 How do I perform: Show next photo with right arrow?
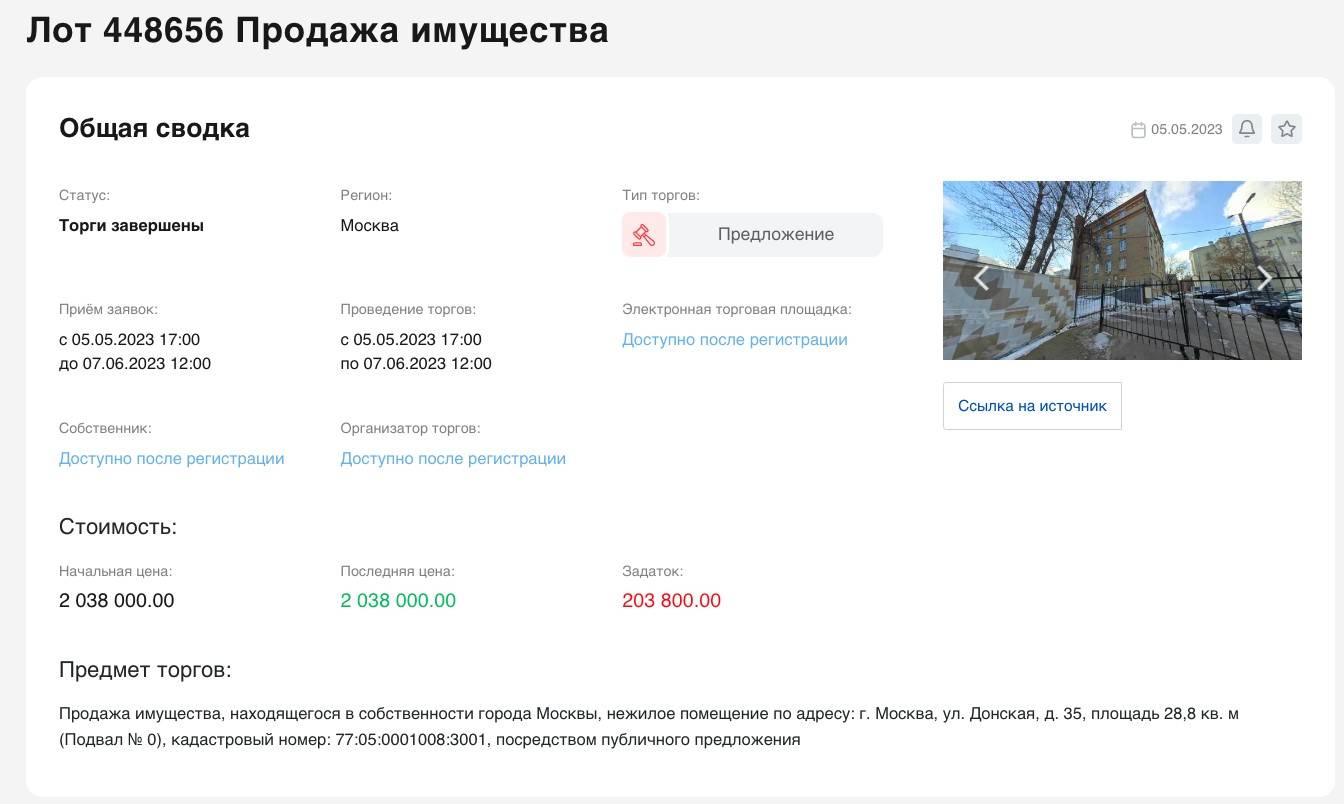click(x=1264, y=278)
